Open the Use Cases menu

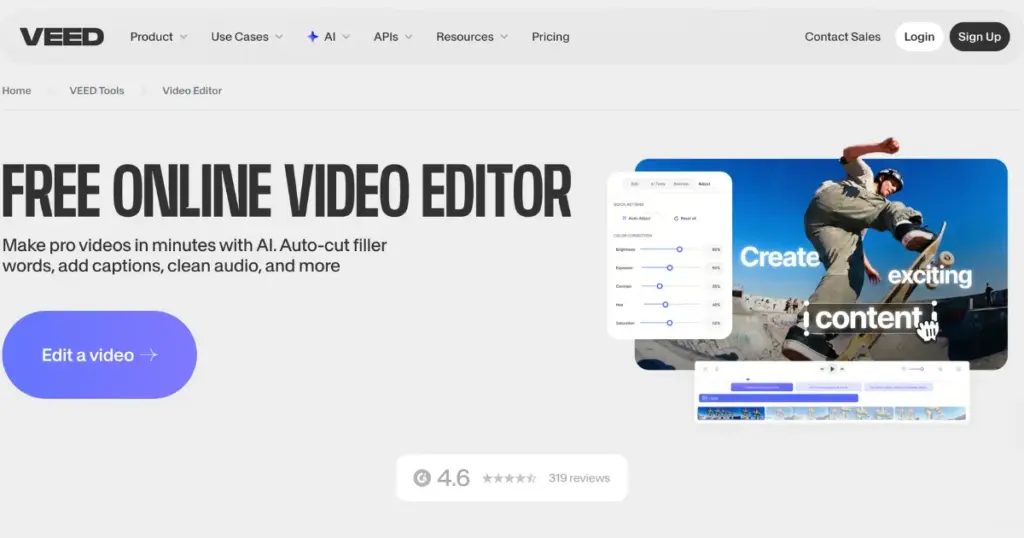point(239,37)
